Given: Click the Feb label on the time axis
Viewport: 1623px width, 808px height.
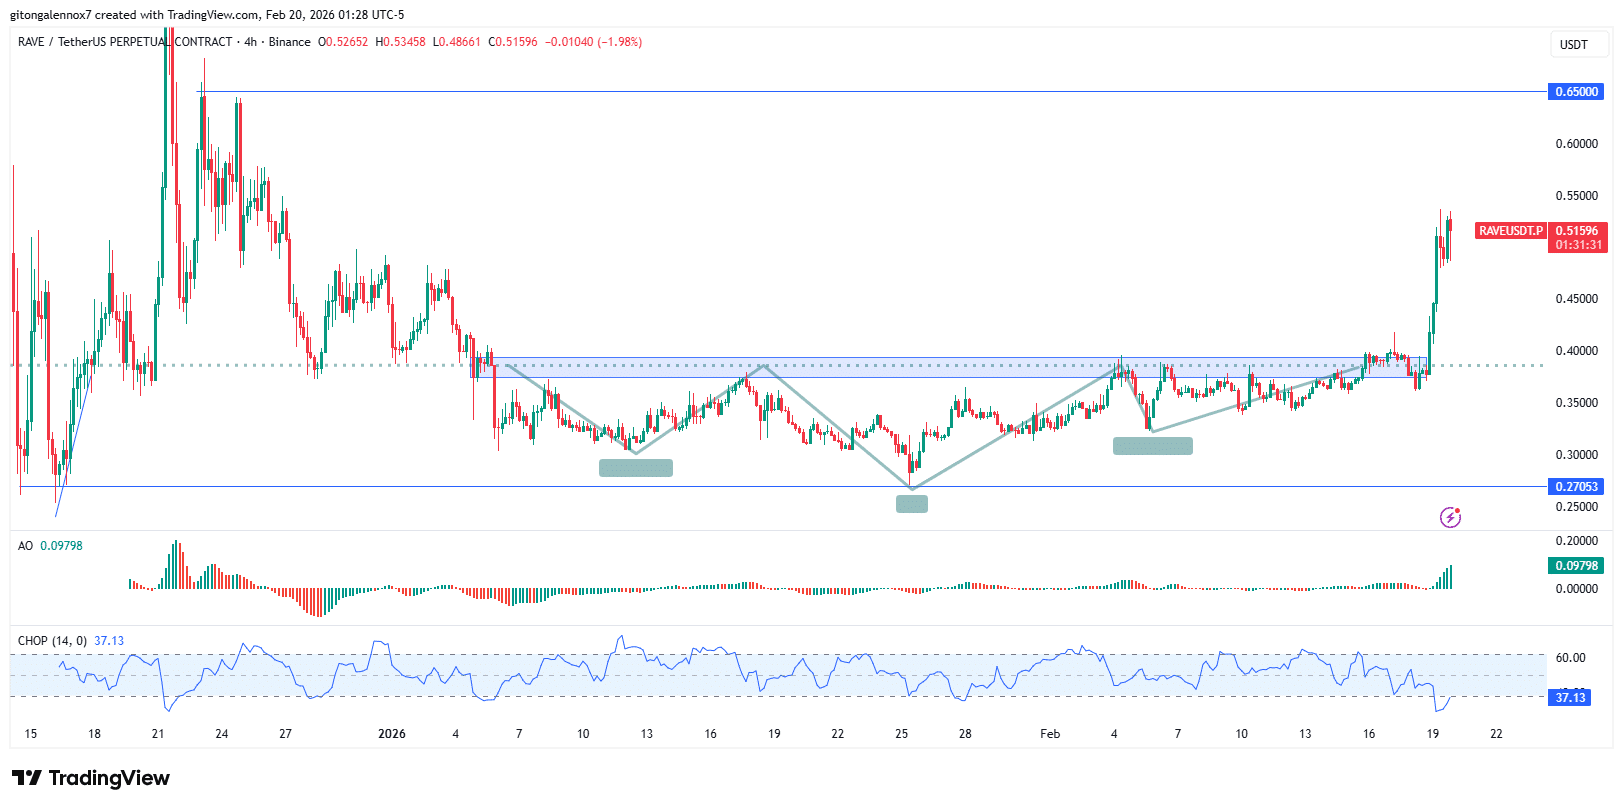Looking at the screenshot, I should (1049, 734).
